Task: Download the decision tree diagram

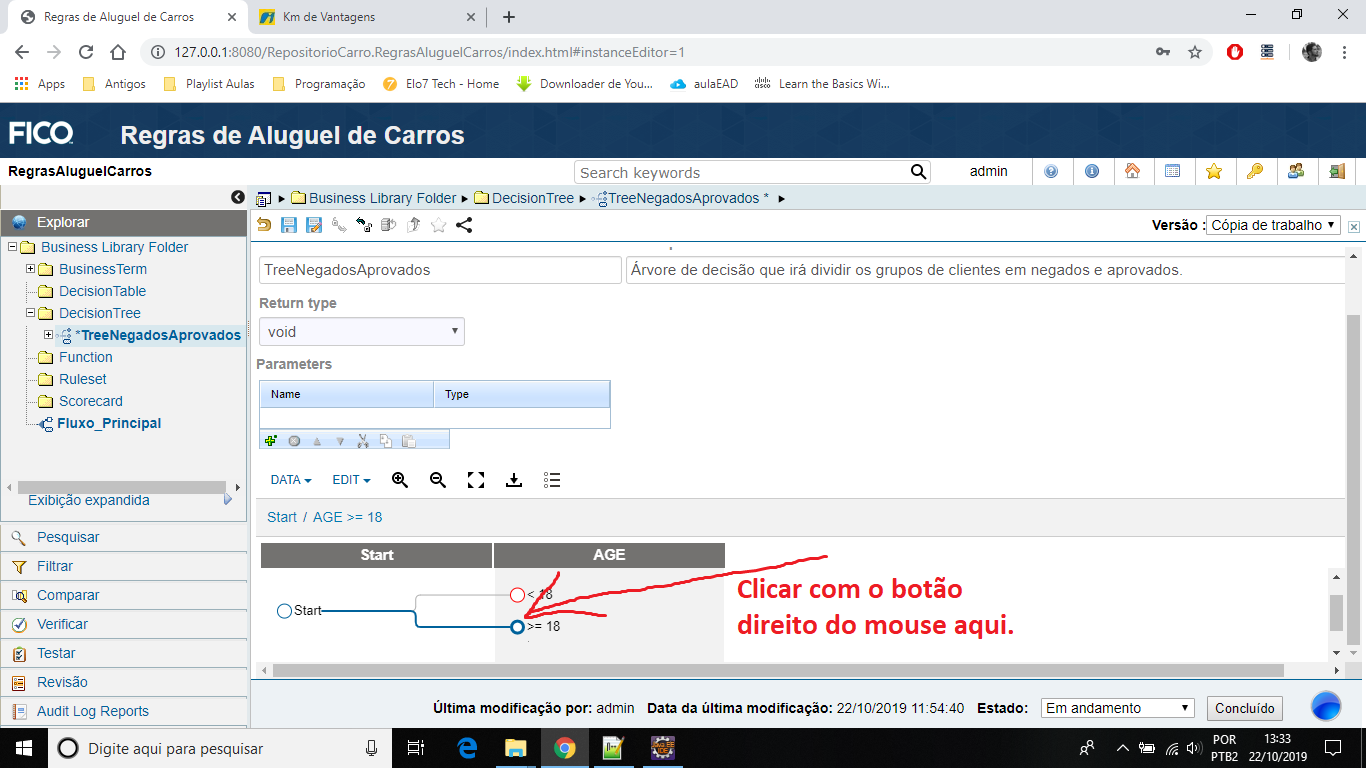Action: click(x=513, y=480)
